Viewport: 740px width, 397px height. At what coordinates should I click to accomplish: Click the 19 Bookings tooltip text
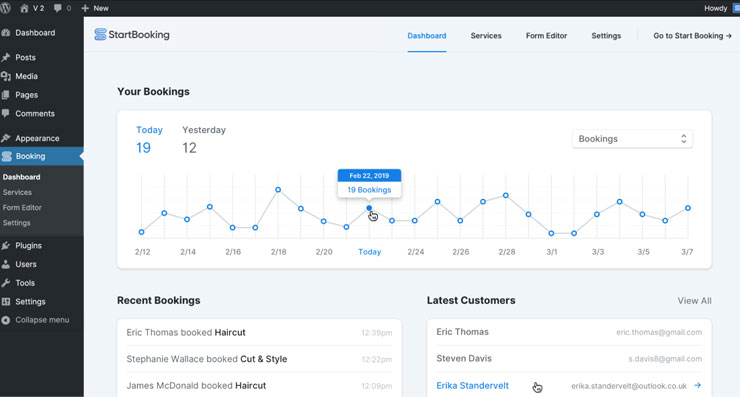tap(369, 190)
